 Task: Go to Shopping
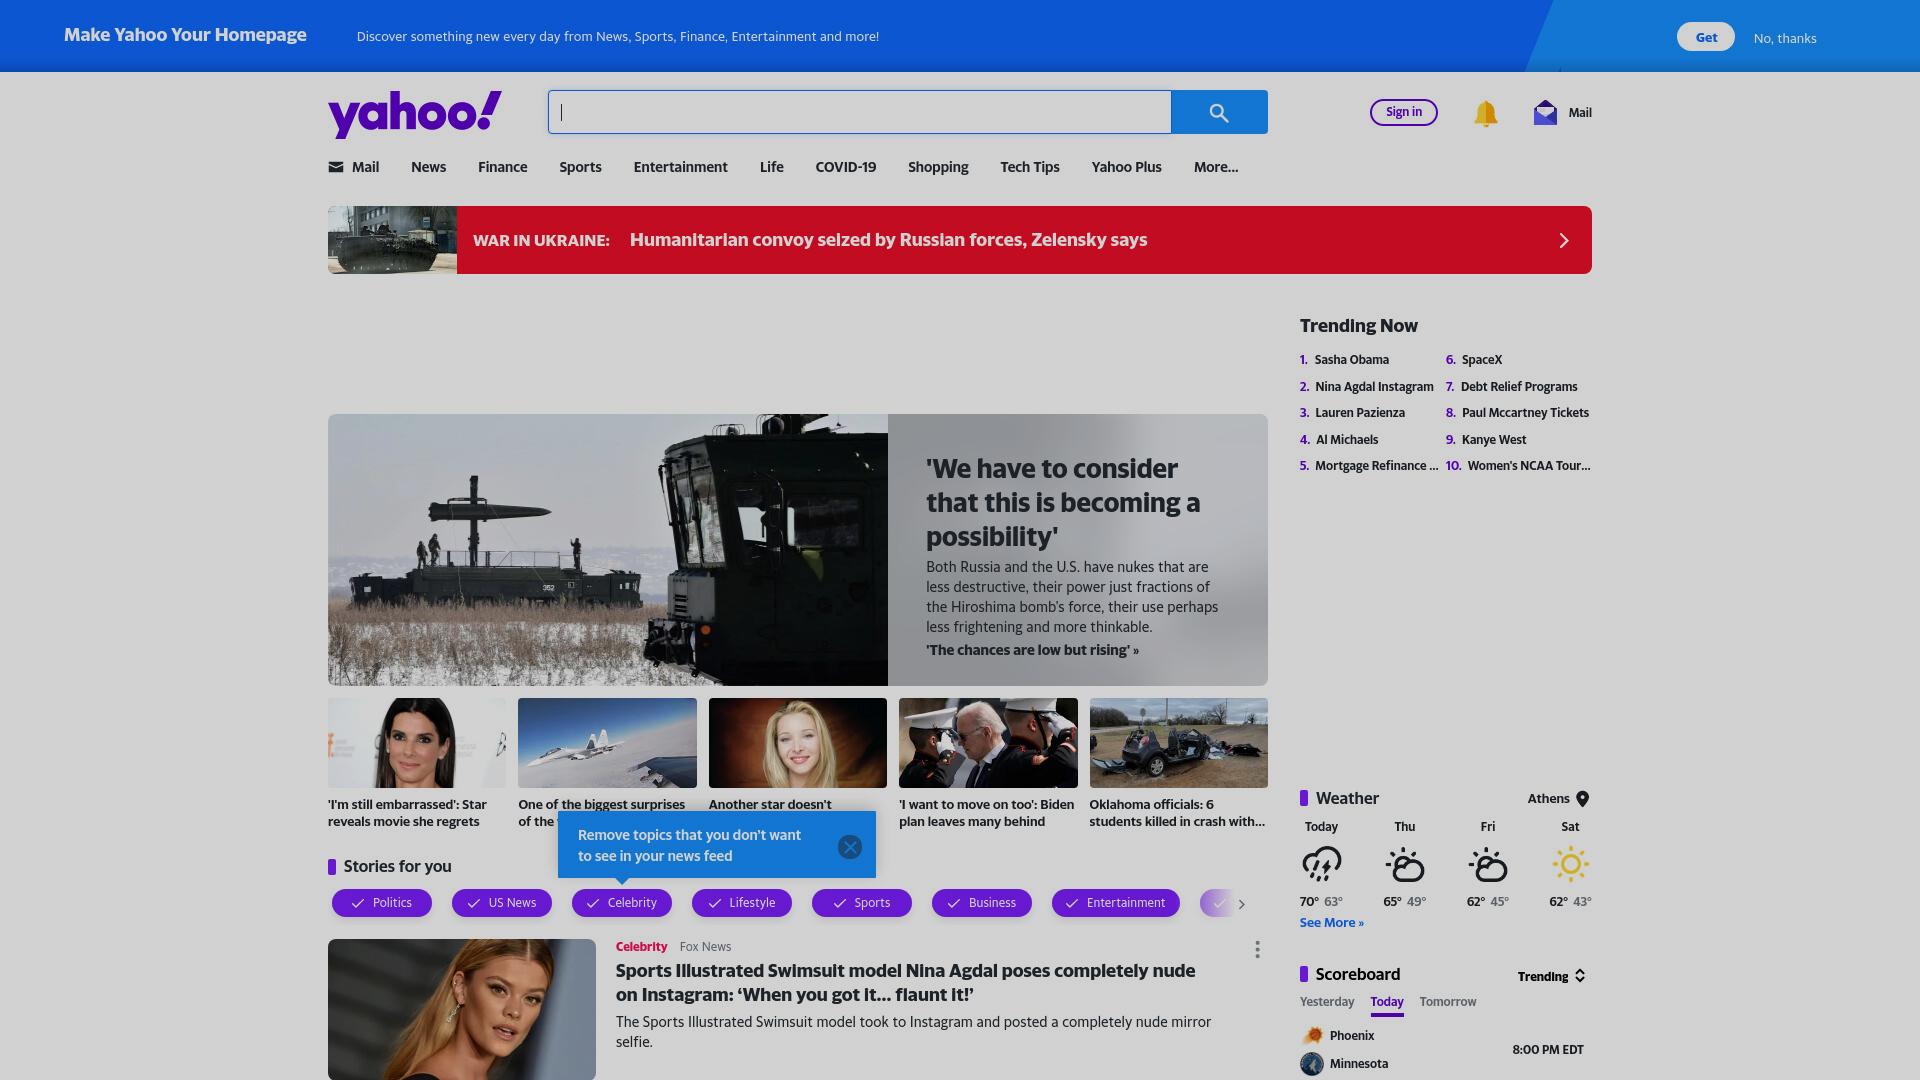(x=938, y=167)
